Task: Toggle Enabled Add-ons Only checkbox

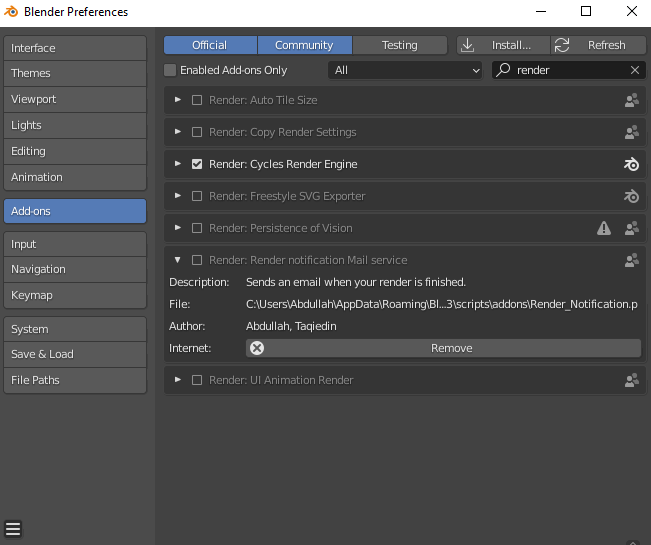Action: [170, 70]
